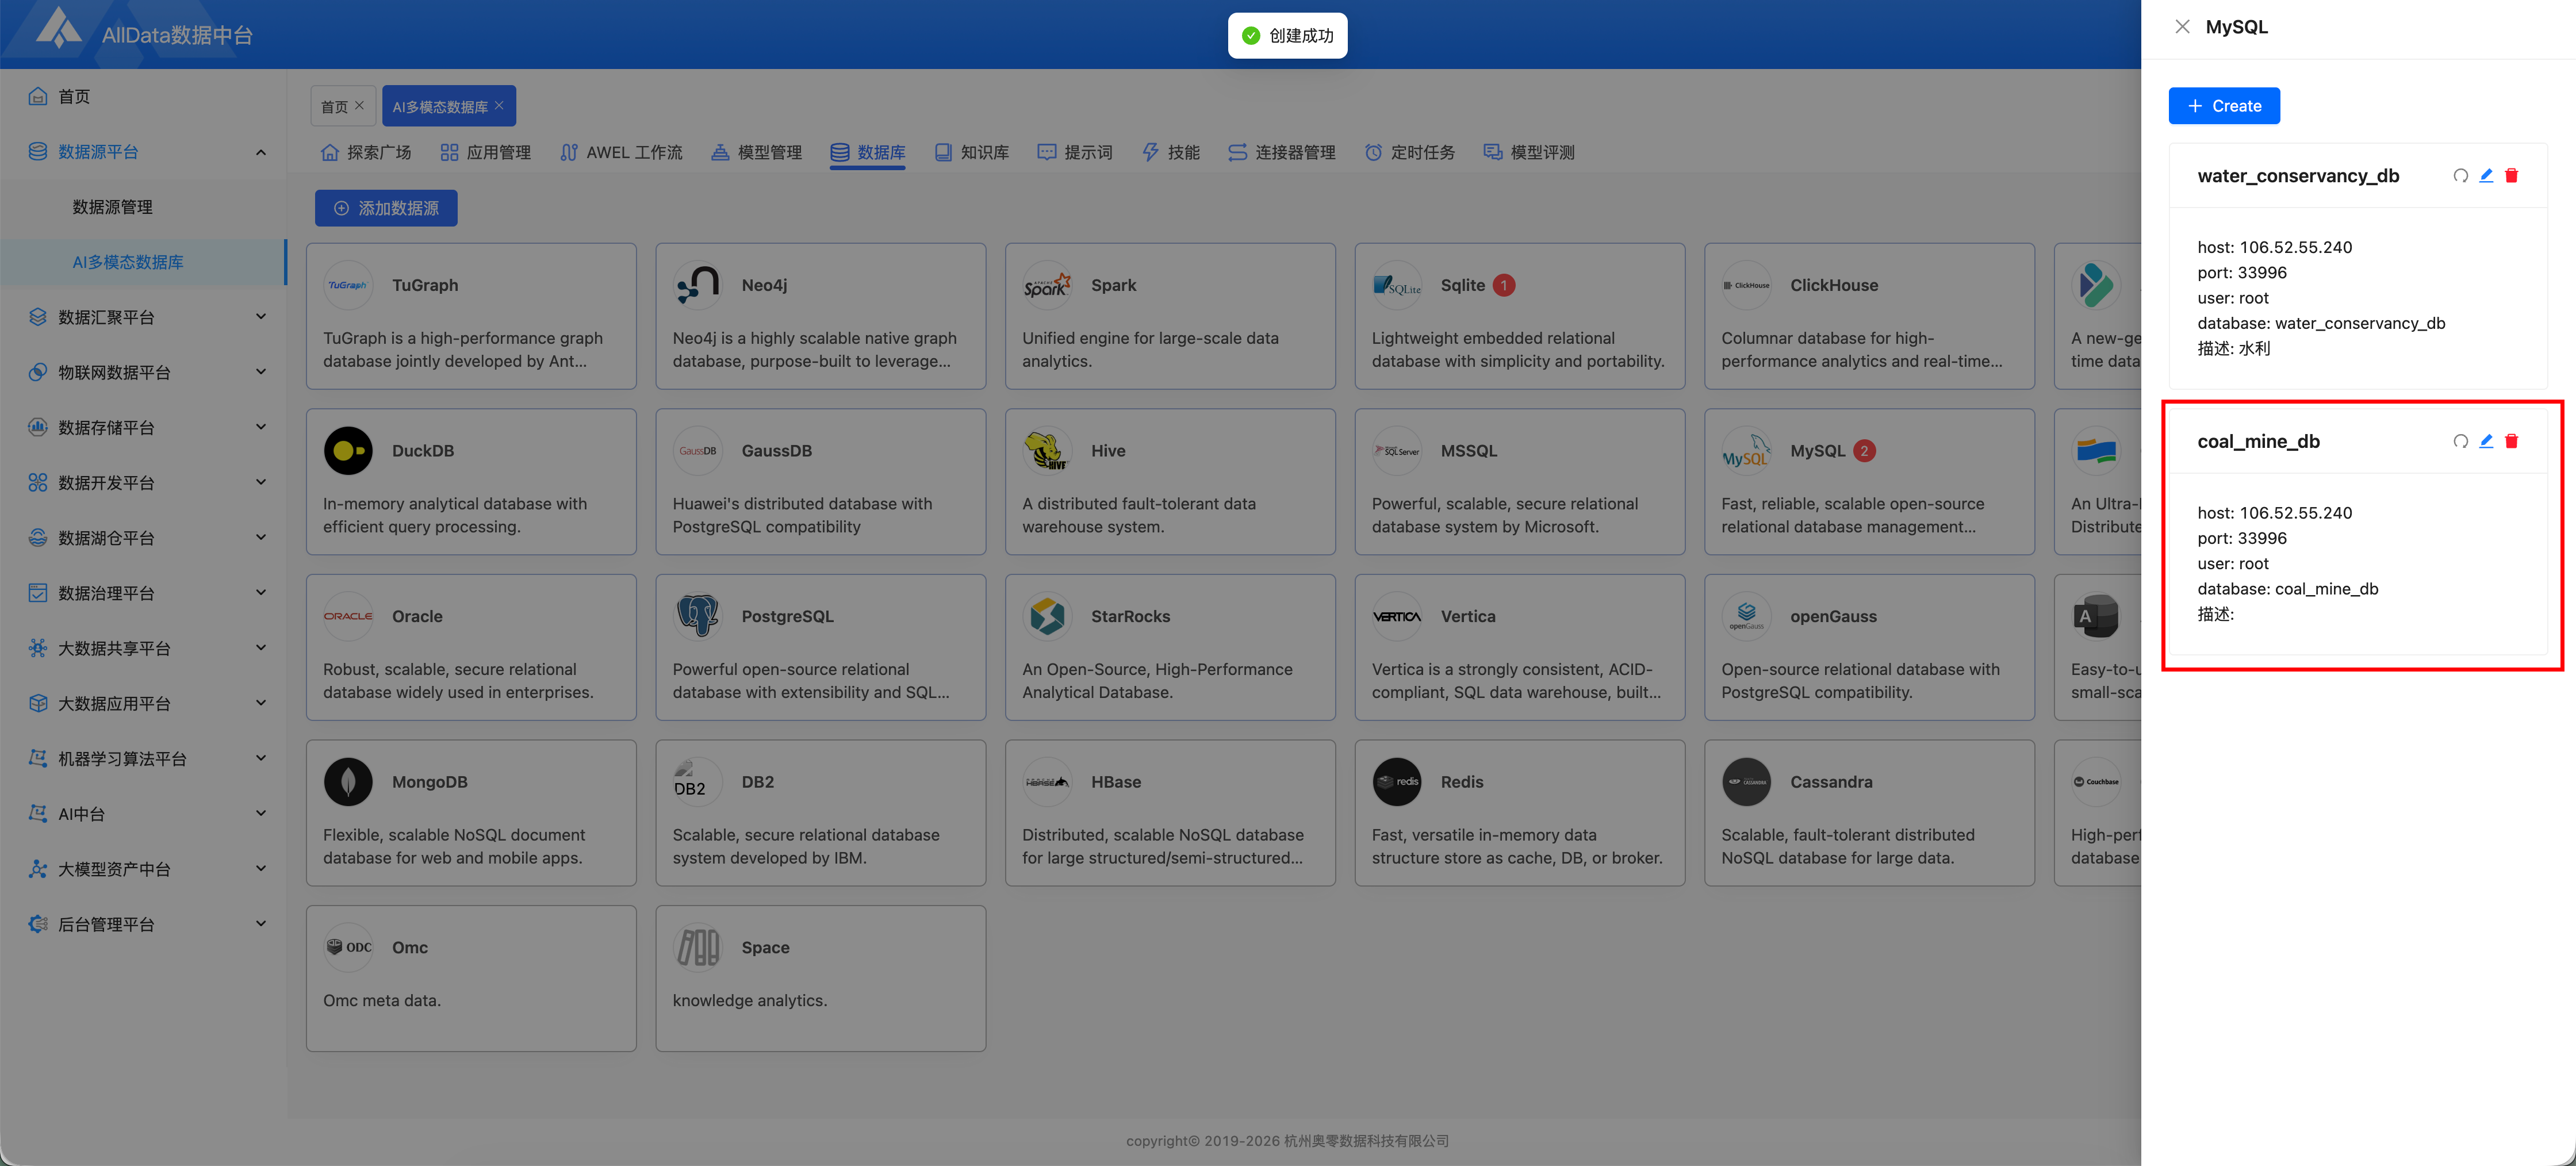Click the StarRocks logo icon

tap(1047, 616)
